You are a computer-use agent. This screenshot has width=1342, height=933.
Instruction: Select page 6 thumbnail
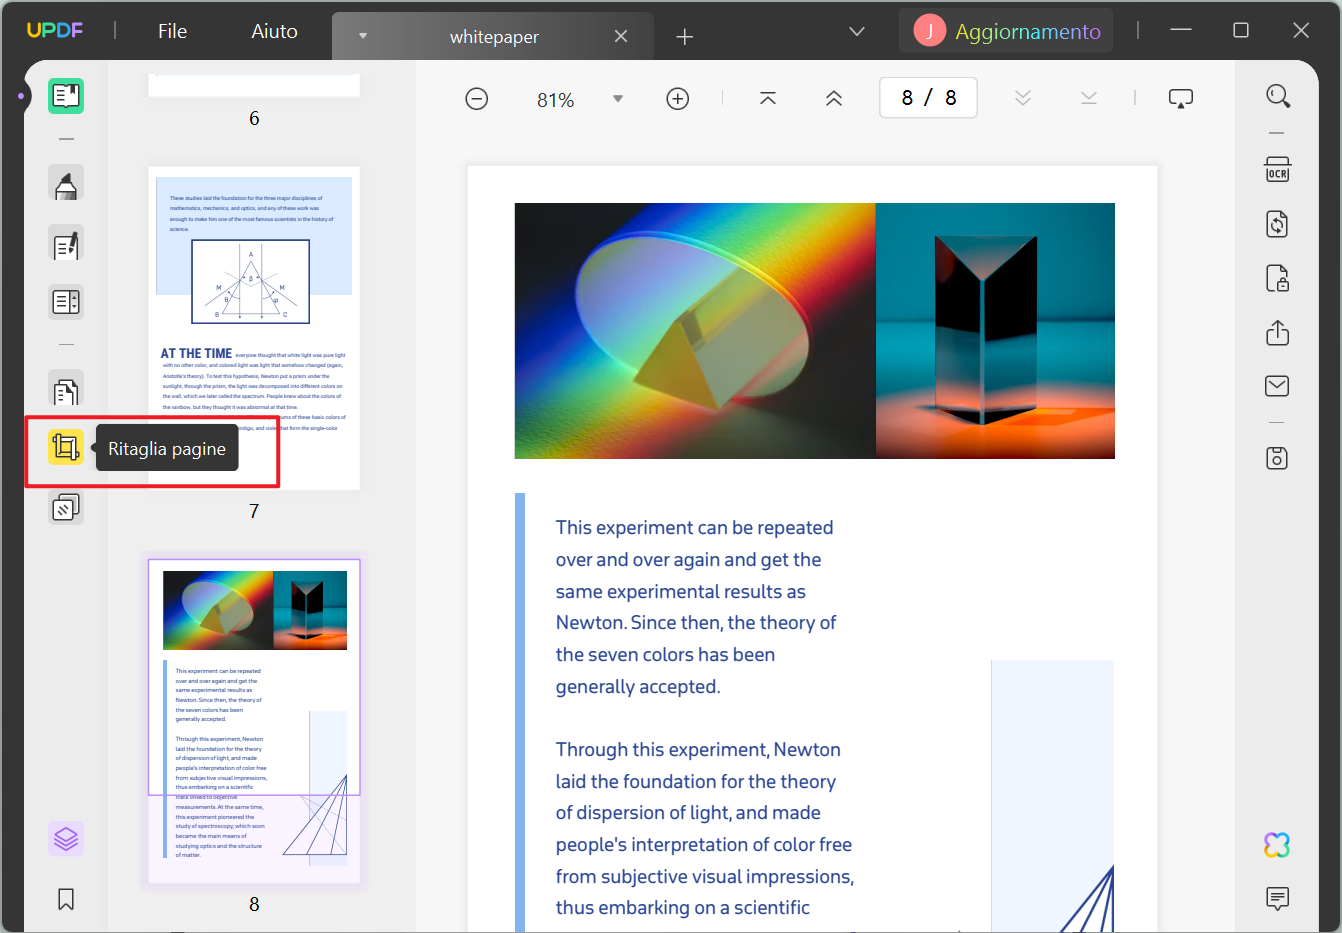point(254,85)
